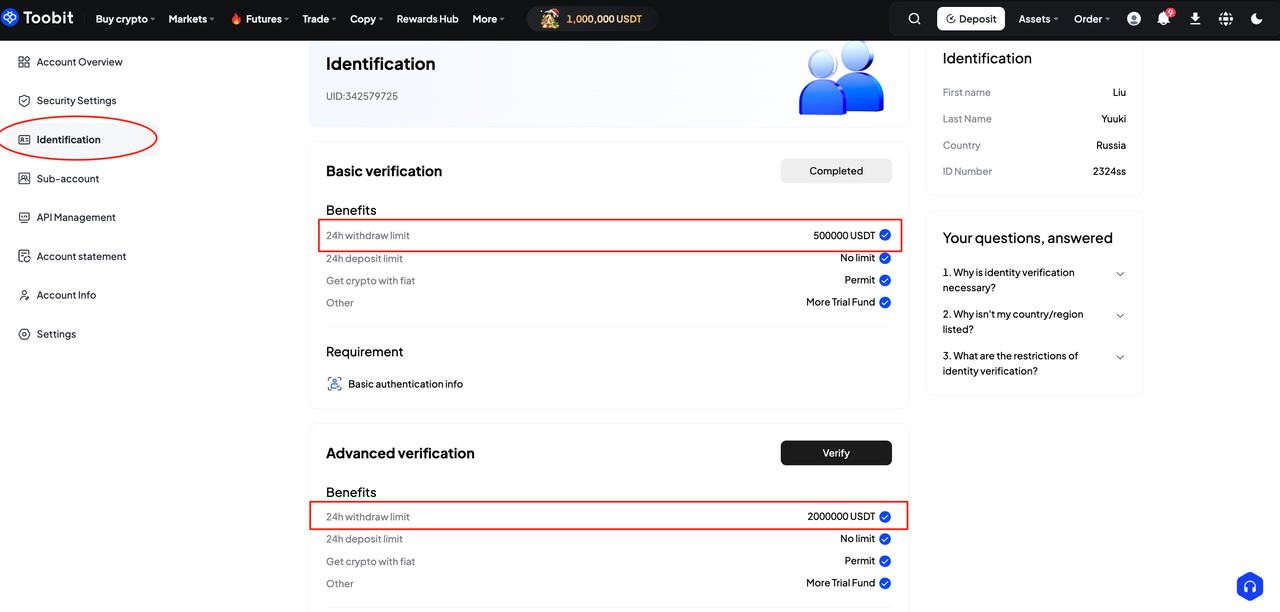Open Account Info page
Viewport: 1280px width, 612px height.
pyautogui.click(x=66, y=295)
